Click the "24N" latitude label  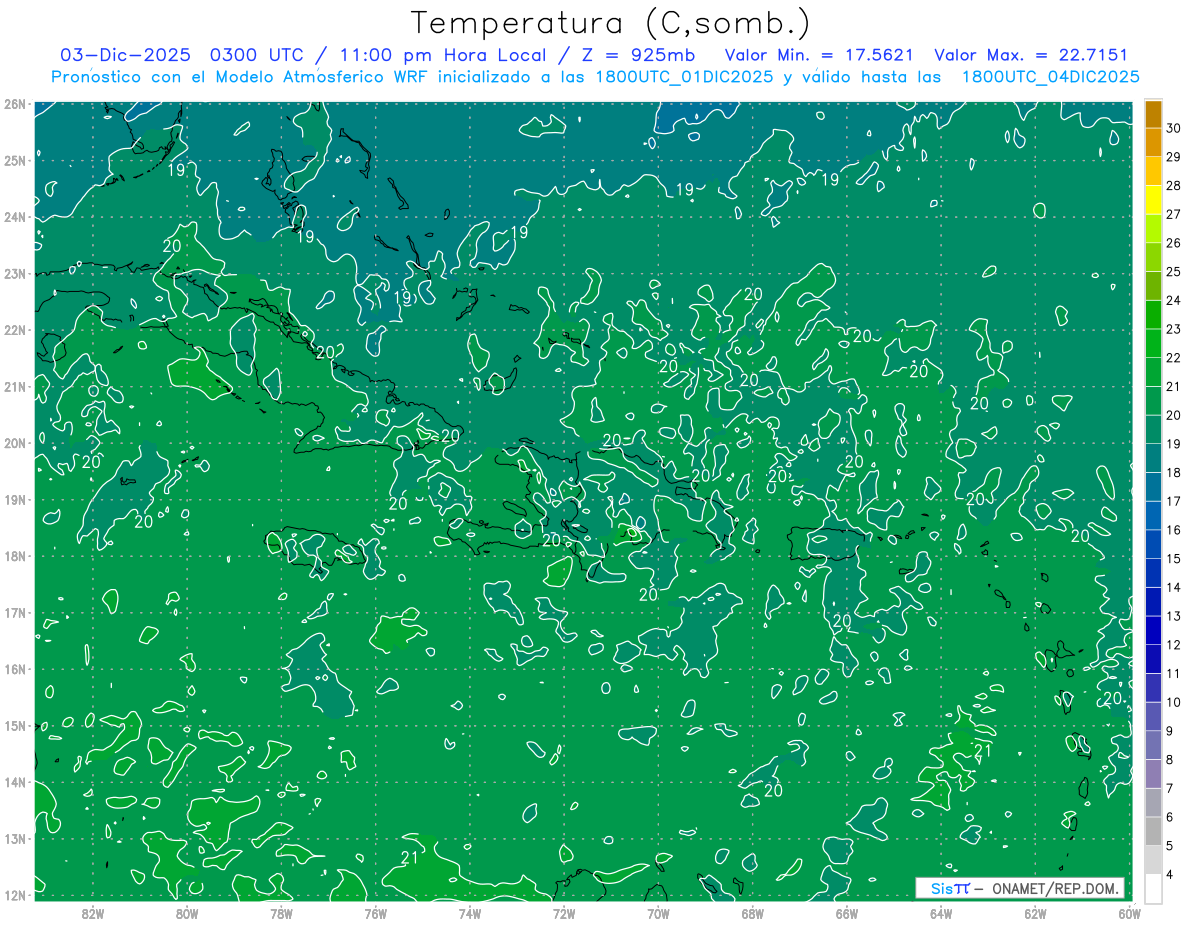15,217
